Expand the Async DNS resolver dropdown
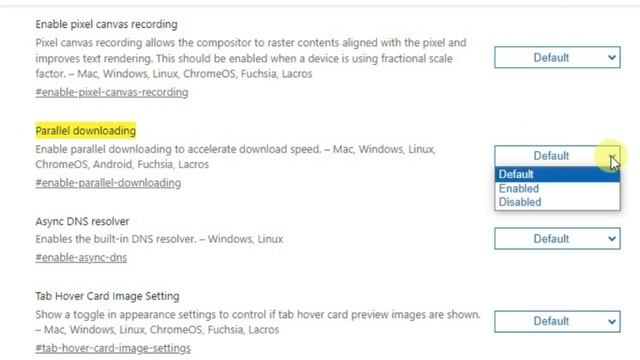Screen dimensions: 640x360 557,239
